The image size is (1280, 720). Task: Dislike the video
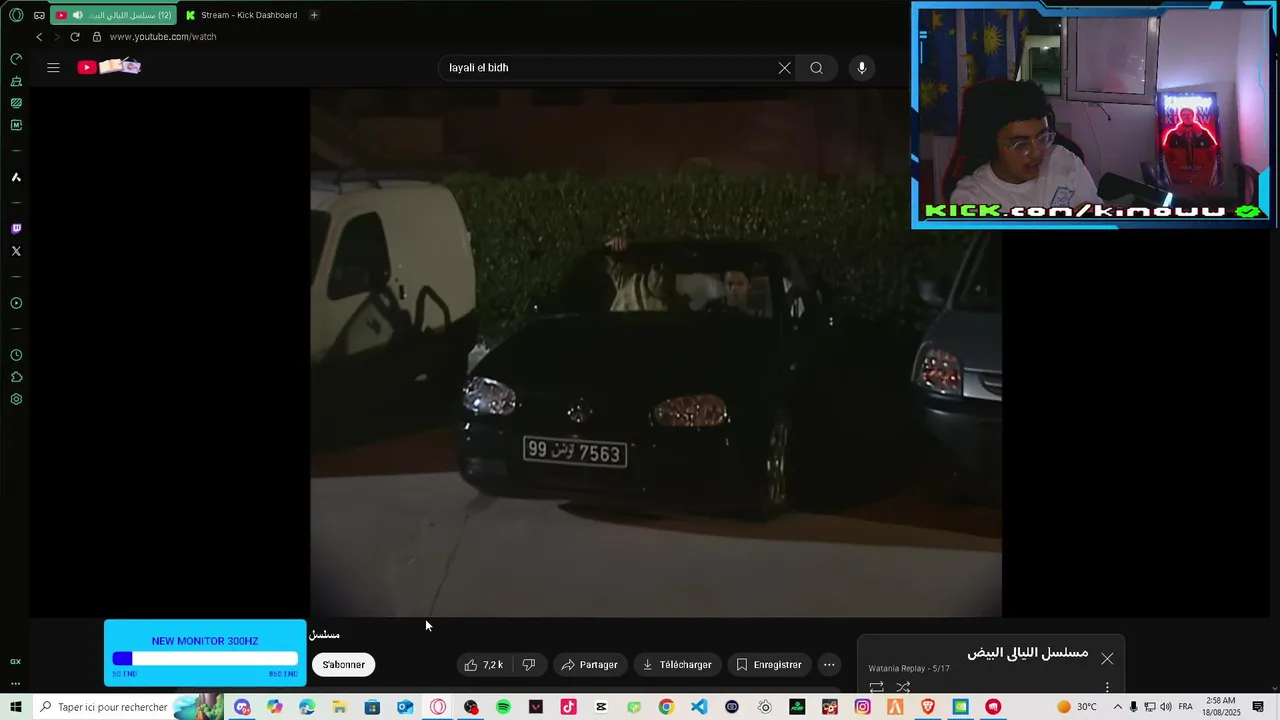529,665
